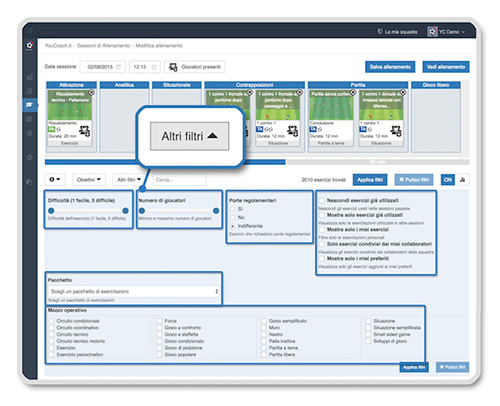Remove the Partita senza portieri card
Viewport: 500px width, 406px height.
[353, 92]
